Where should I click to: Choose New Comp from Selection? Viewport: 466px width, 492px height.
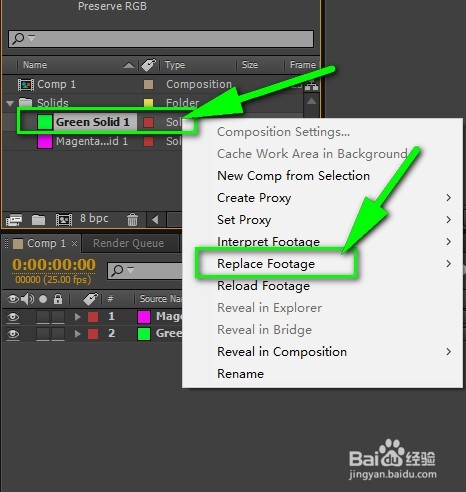tap(293, 176)
